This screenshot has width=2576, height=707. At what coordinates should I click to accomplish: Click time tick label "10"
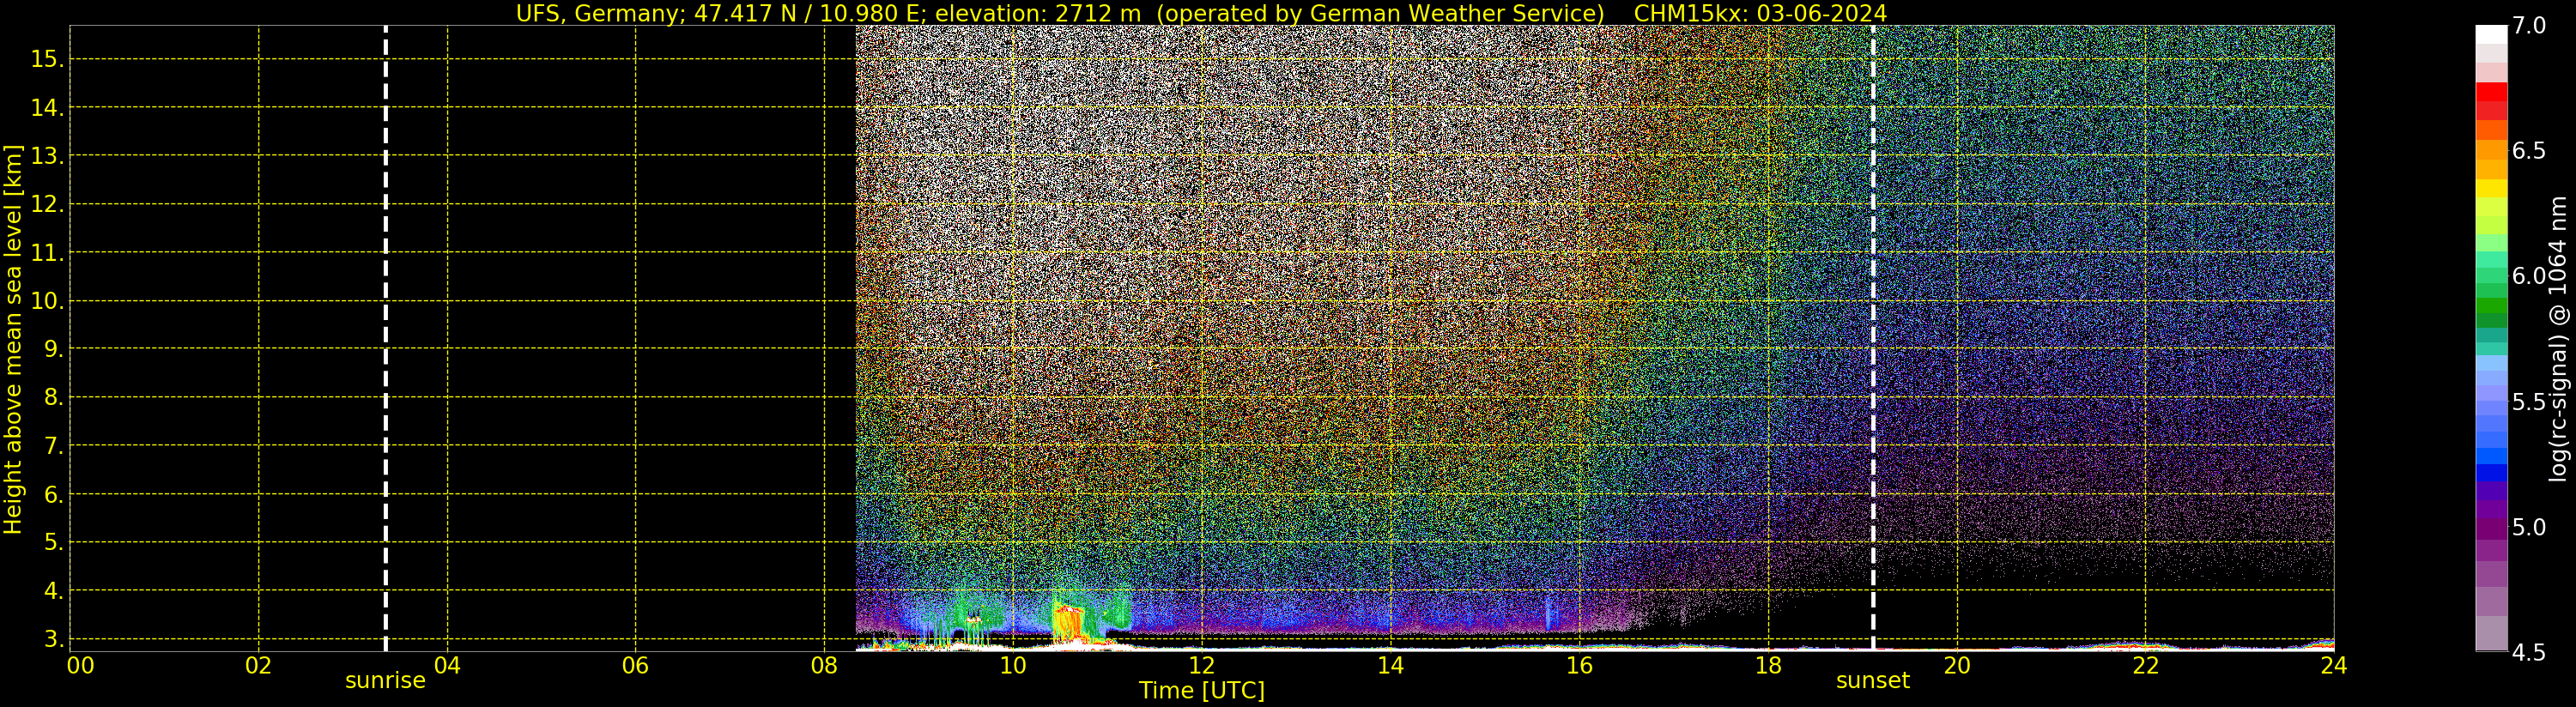(x=1013, y=666)
